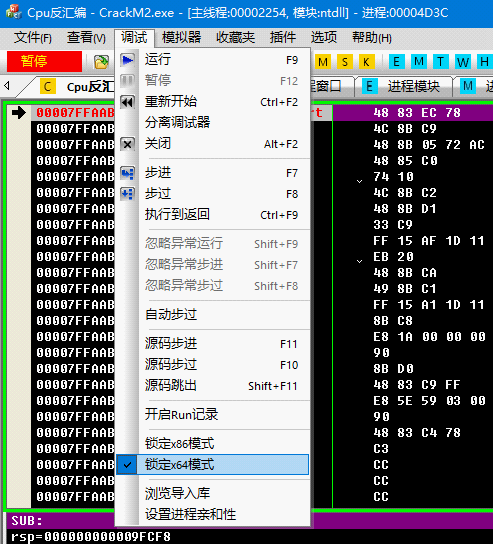Select 自动步过 menu item
This screenshot has height=545, width=494.
212,315
